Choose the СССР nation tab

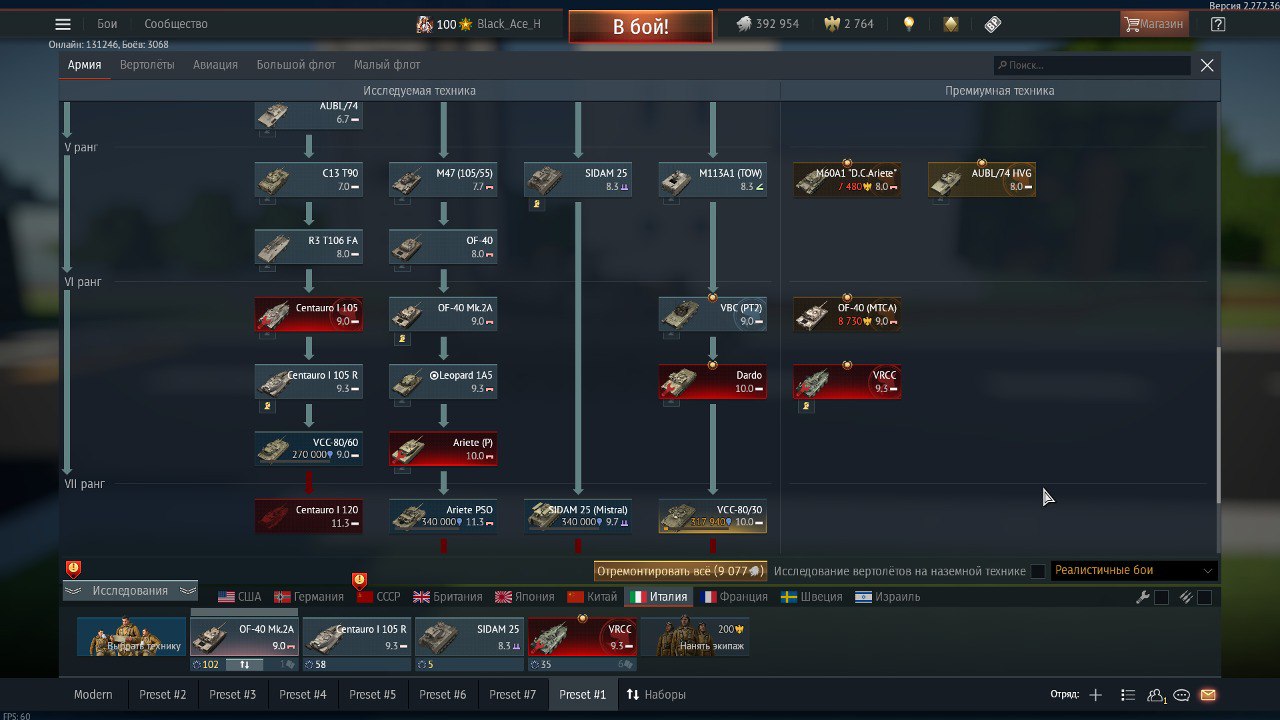378,597
